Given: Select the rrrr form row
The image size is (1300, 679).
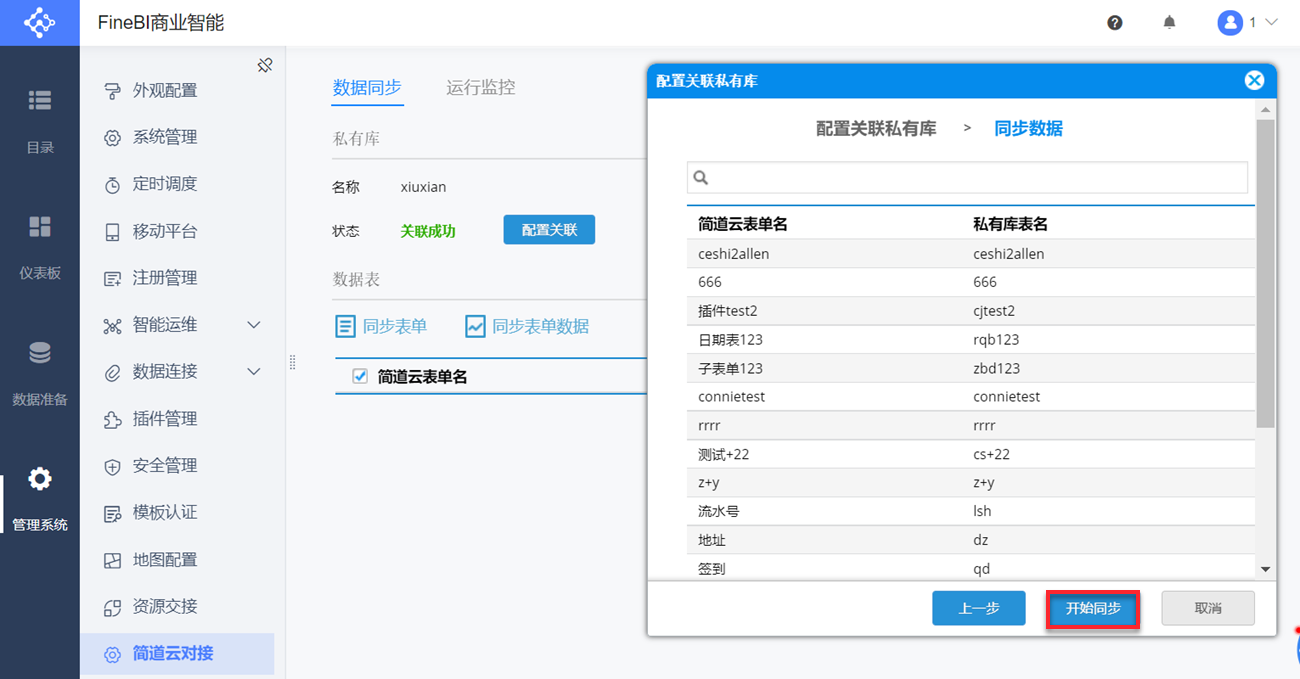Looking at the screenshot, I should 971,425.
